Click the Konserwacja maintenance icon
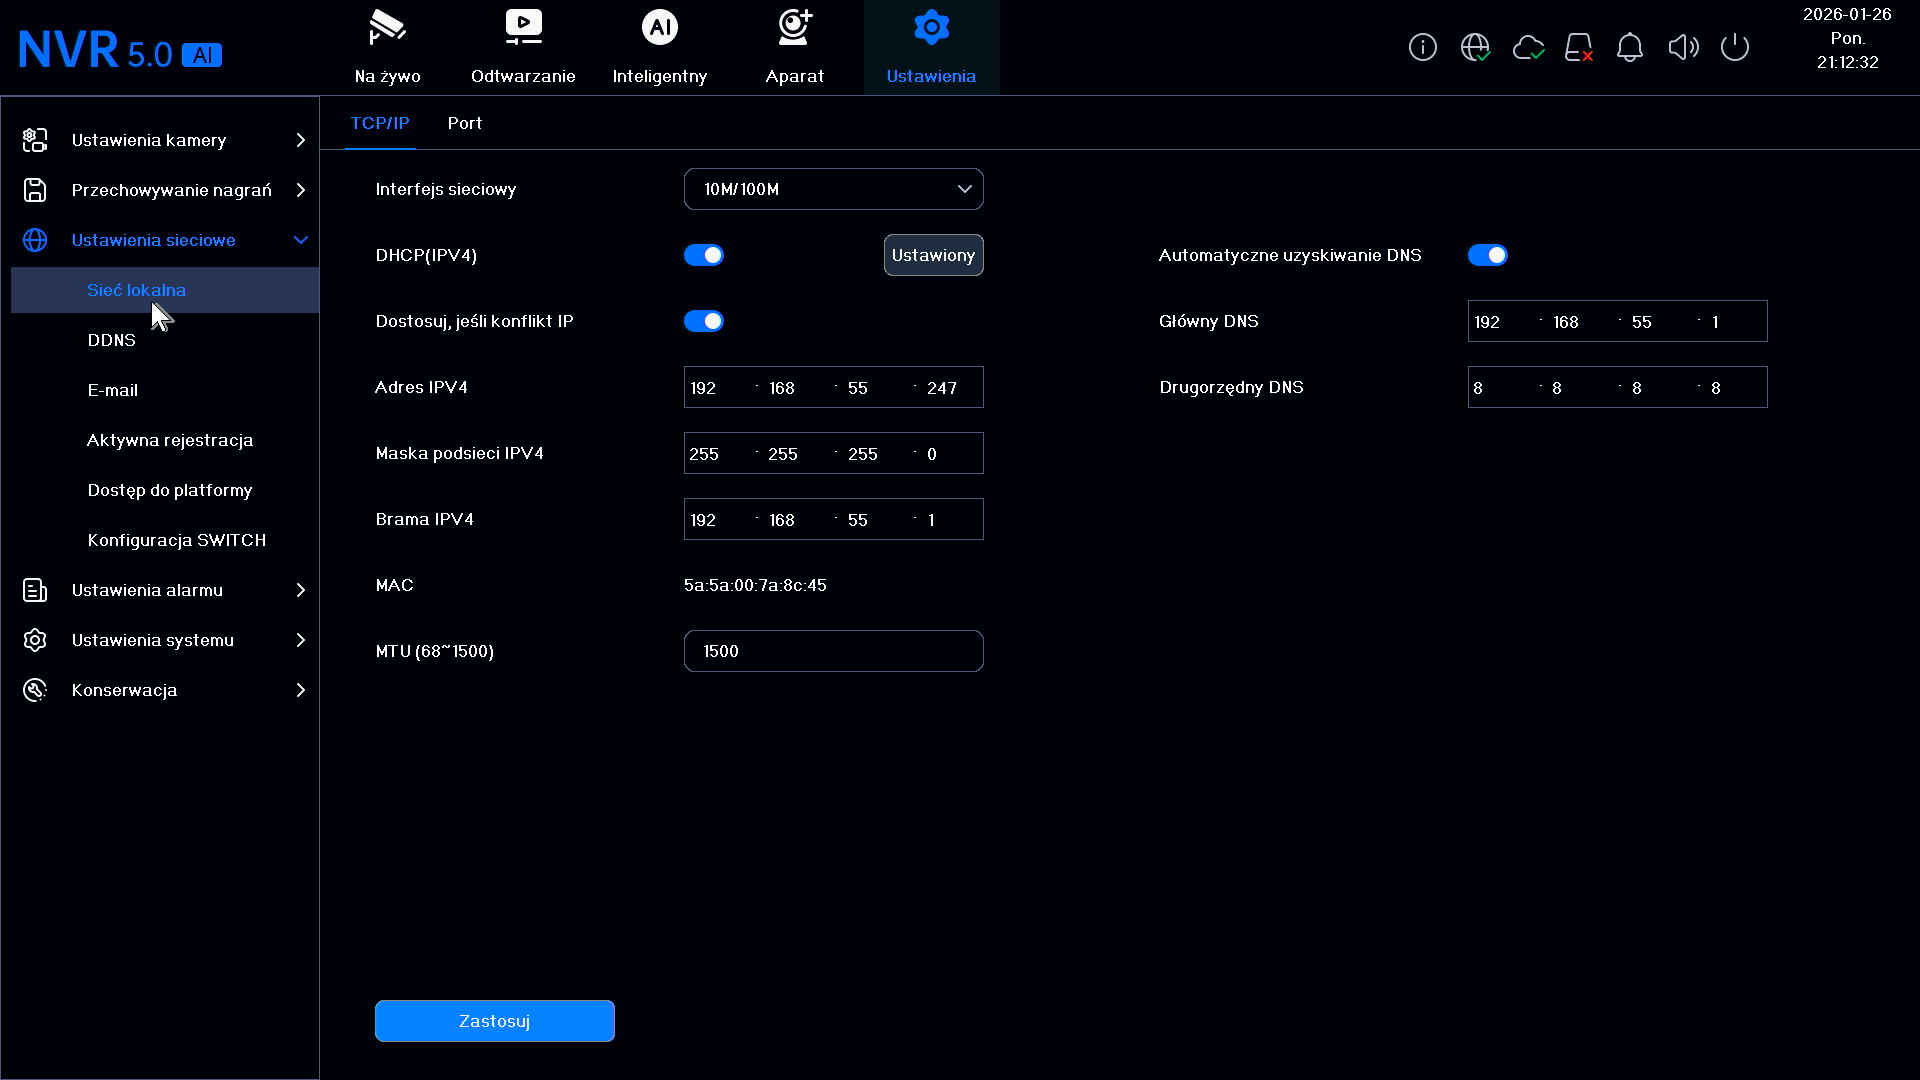The image size is (1920, 1080). click(35, 690)
